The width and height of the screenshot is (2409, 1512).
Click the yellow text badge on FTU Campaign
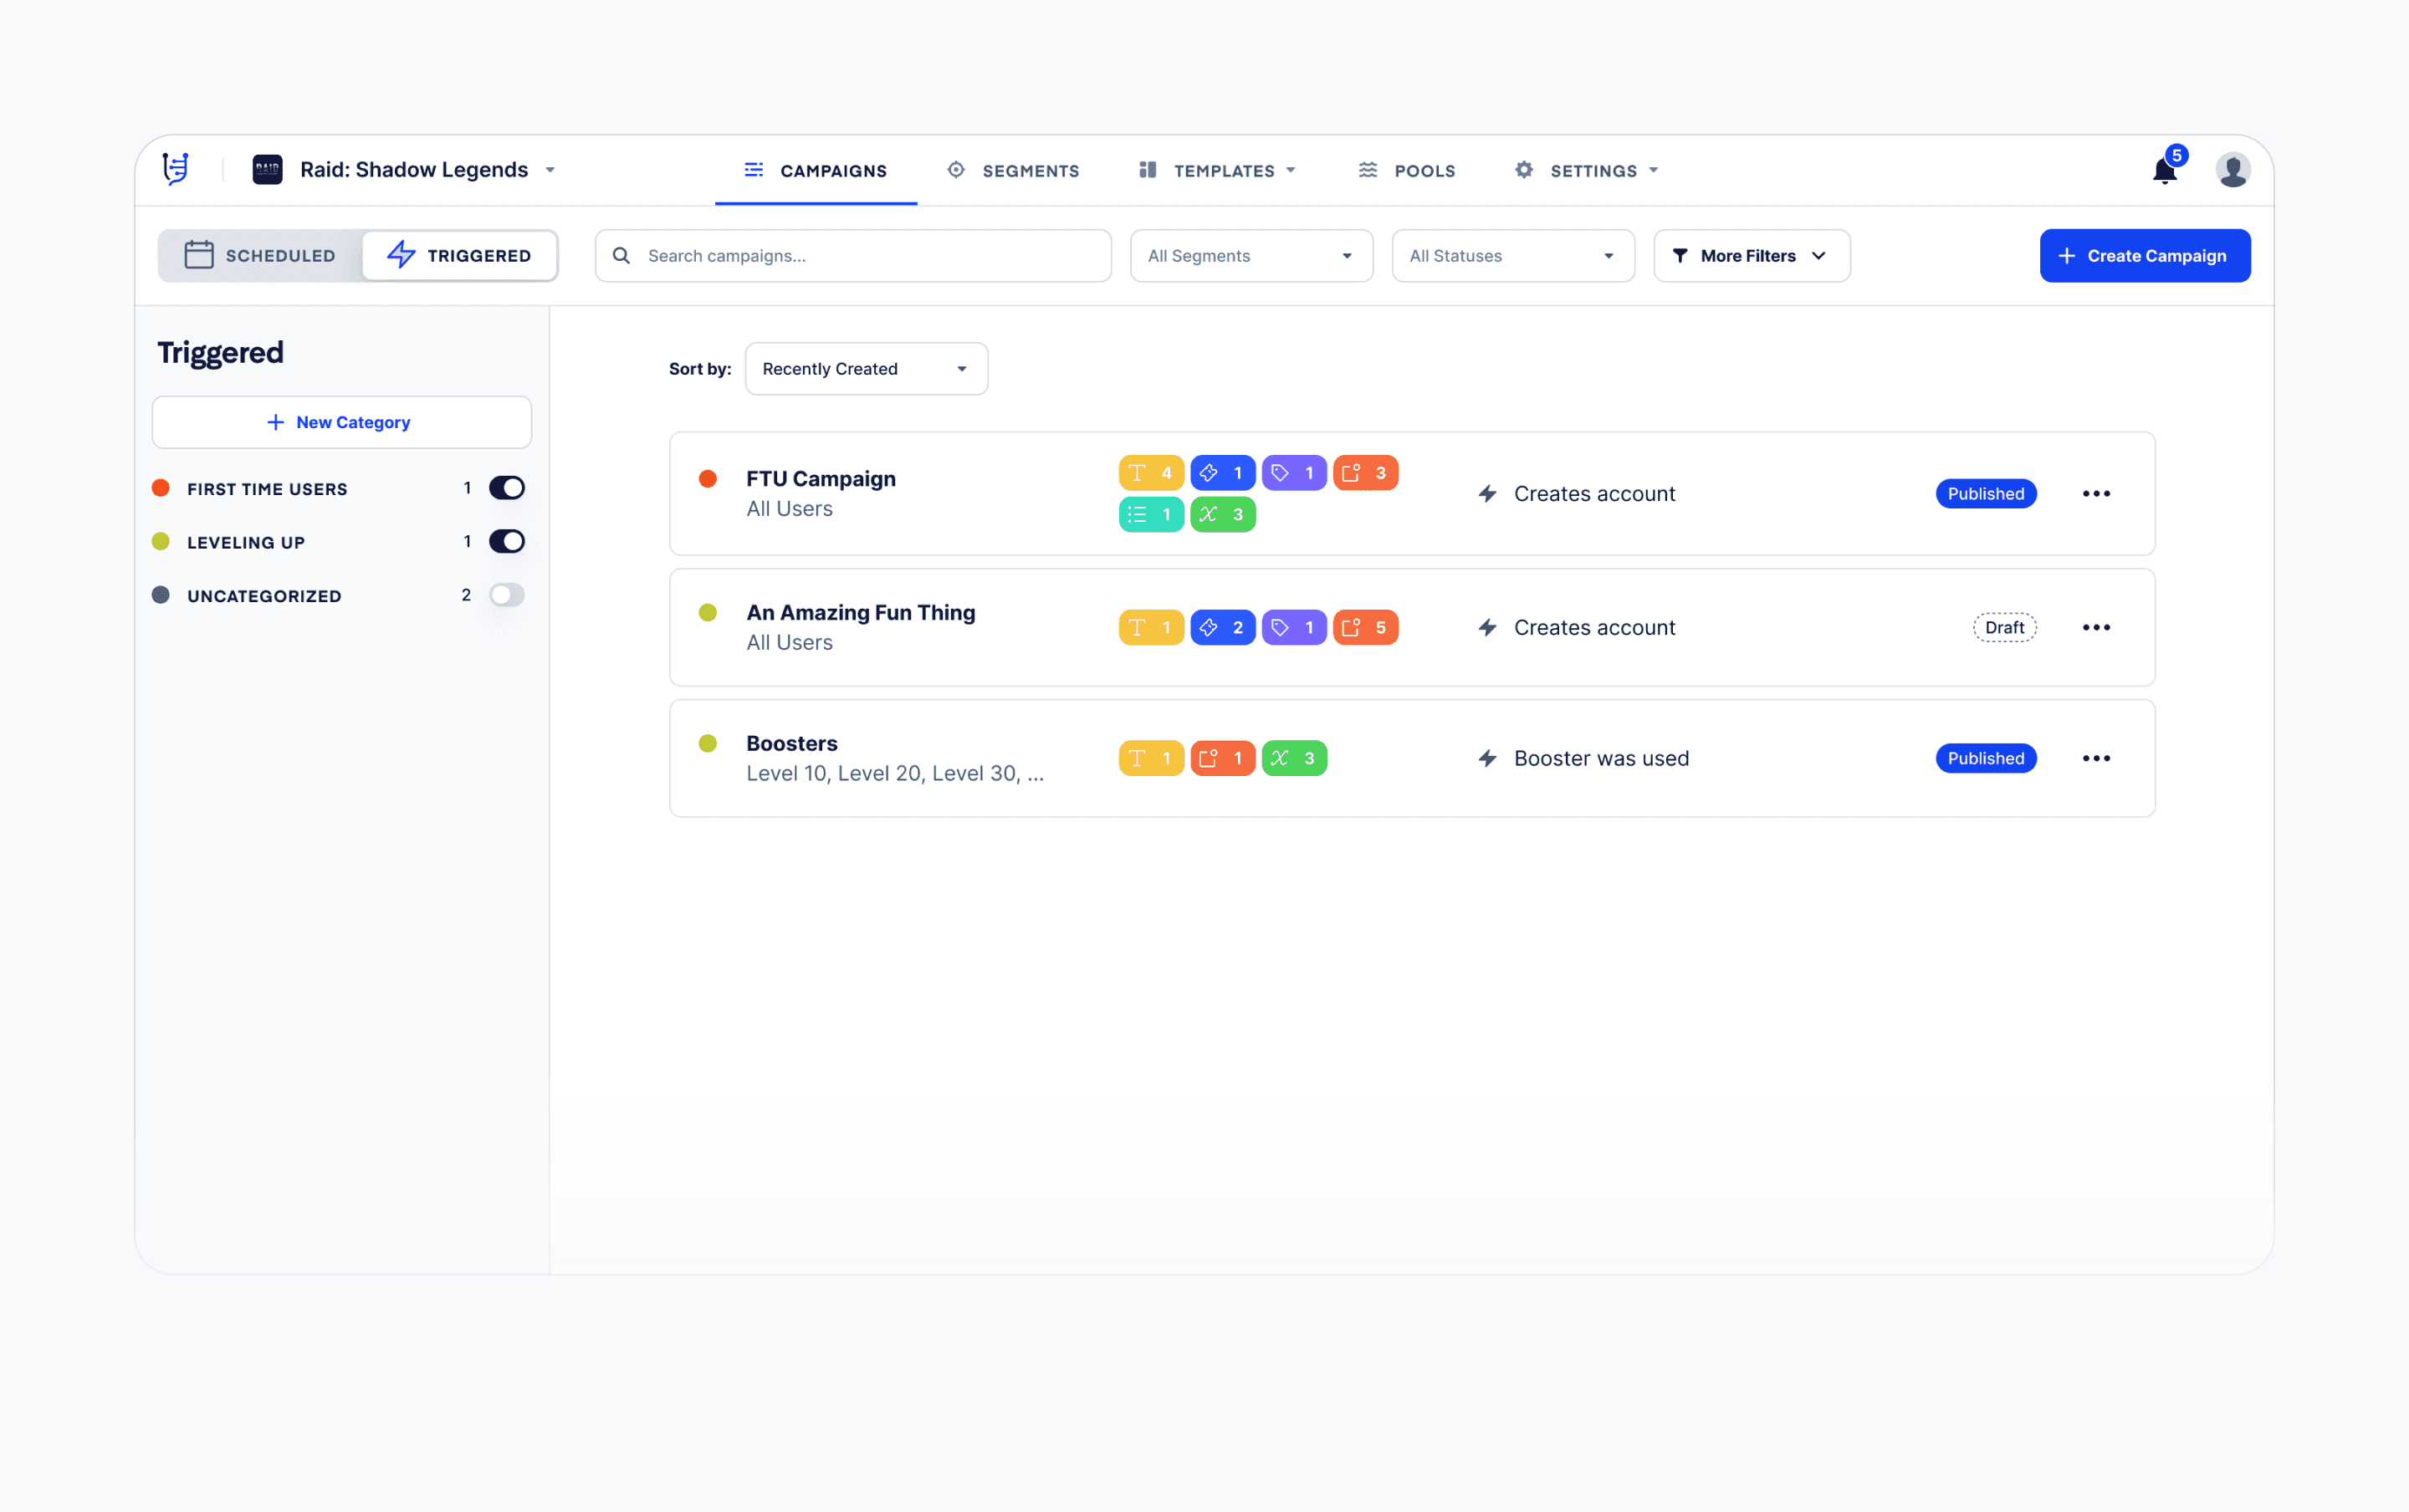1151,473
